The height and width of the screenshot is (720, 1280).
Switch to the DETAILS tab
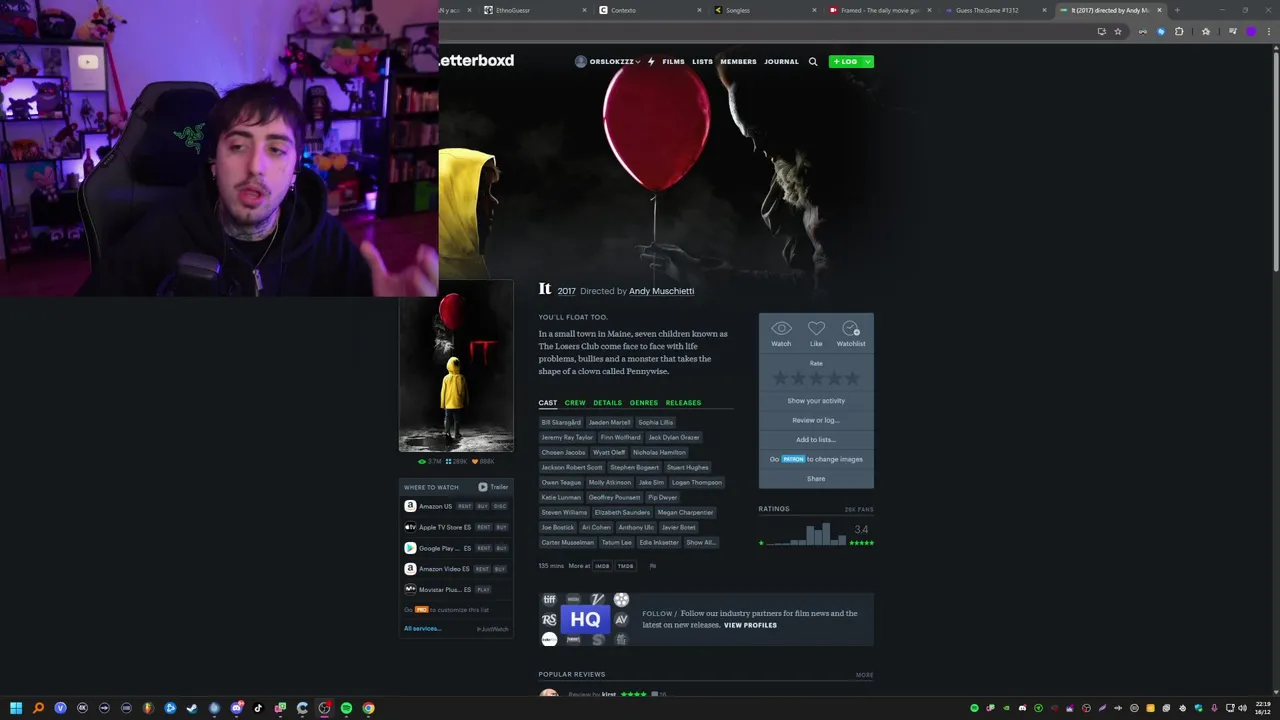[607, 403]
